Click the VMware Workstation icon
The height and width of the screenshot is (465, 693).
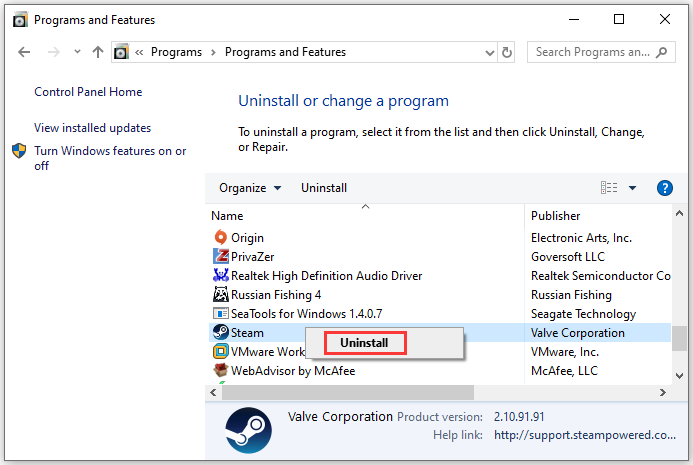[x=221, y=351]
